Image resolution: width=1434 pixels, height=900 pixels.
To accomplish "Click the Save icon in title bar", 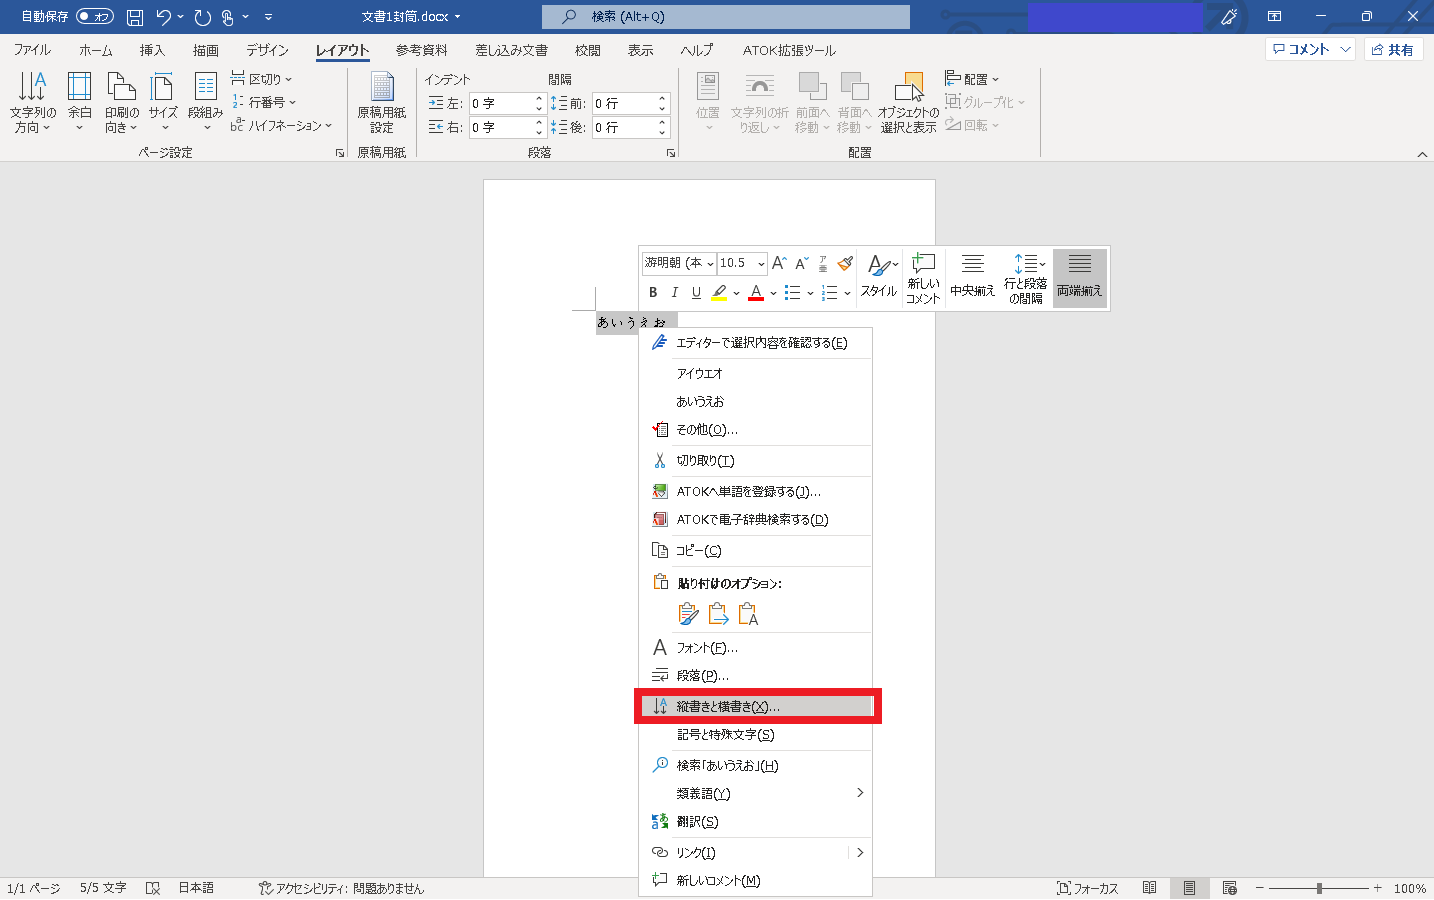I will tap(135, 17).
